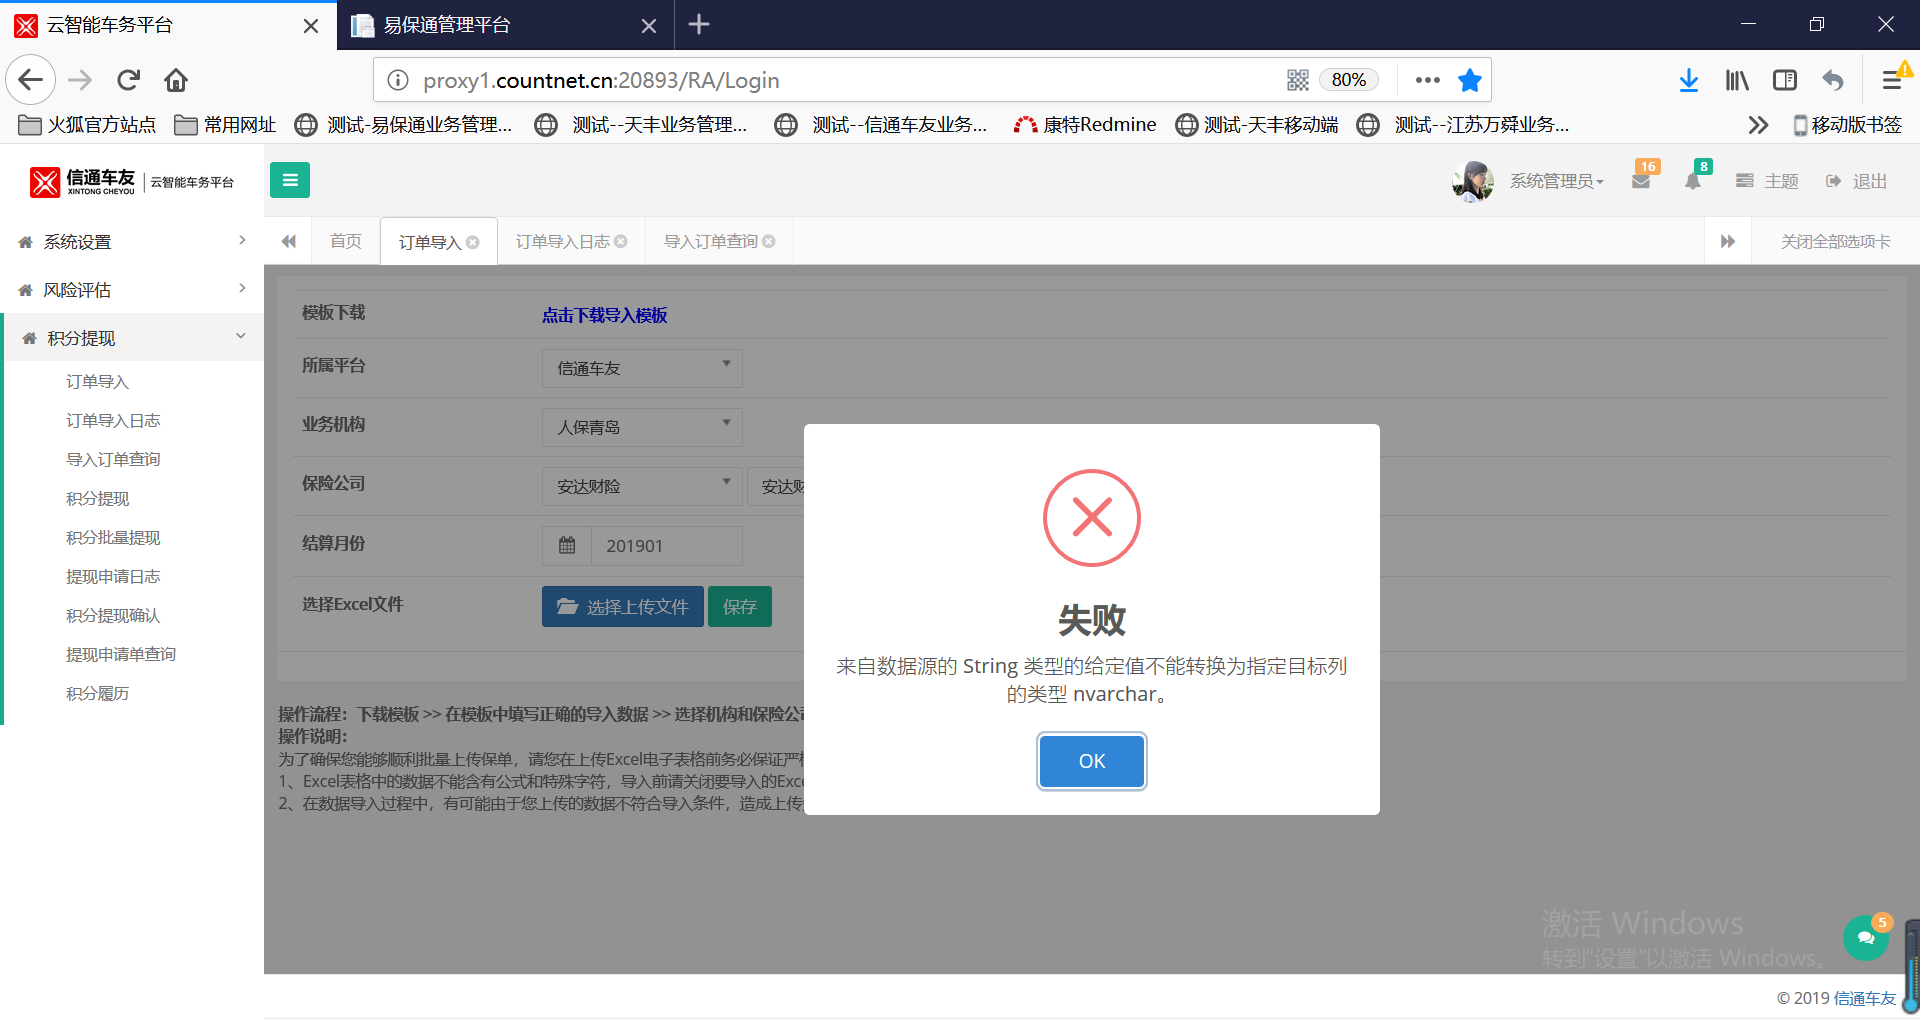1920x1020 pixels.
Task: Open 业务机构 dropdown showing 人保青岛
Action: (642, 427)
